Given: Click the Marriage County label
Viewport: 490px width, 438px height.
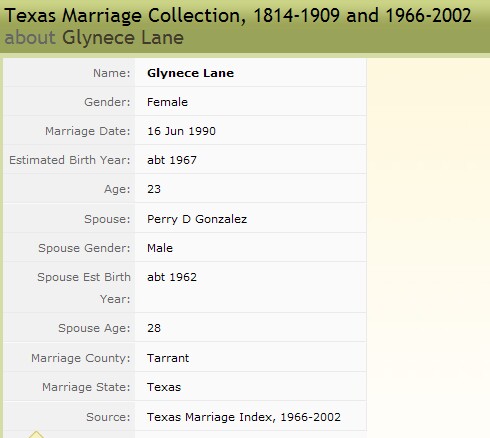Looking at the screenshot, I should click(81, 358).
